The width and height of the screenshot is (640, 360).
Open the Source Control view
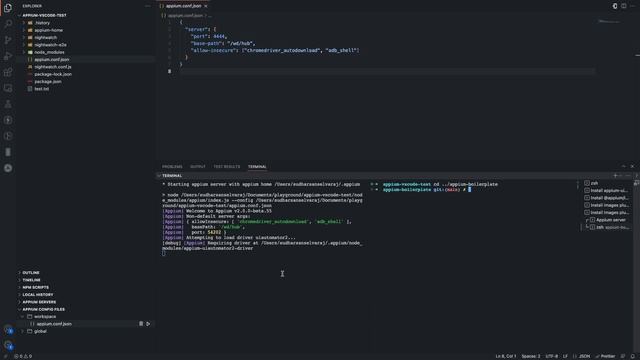(x=8, y=40)
